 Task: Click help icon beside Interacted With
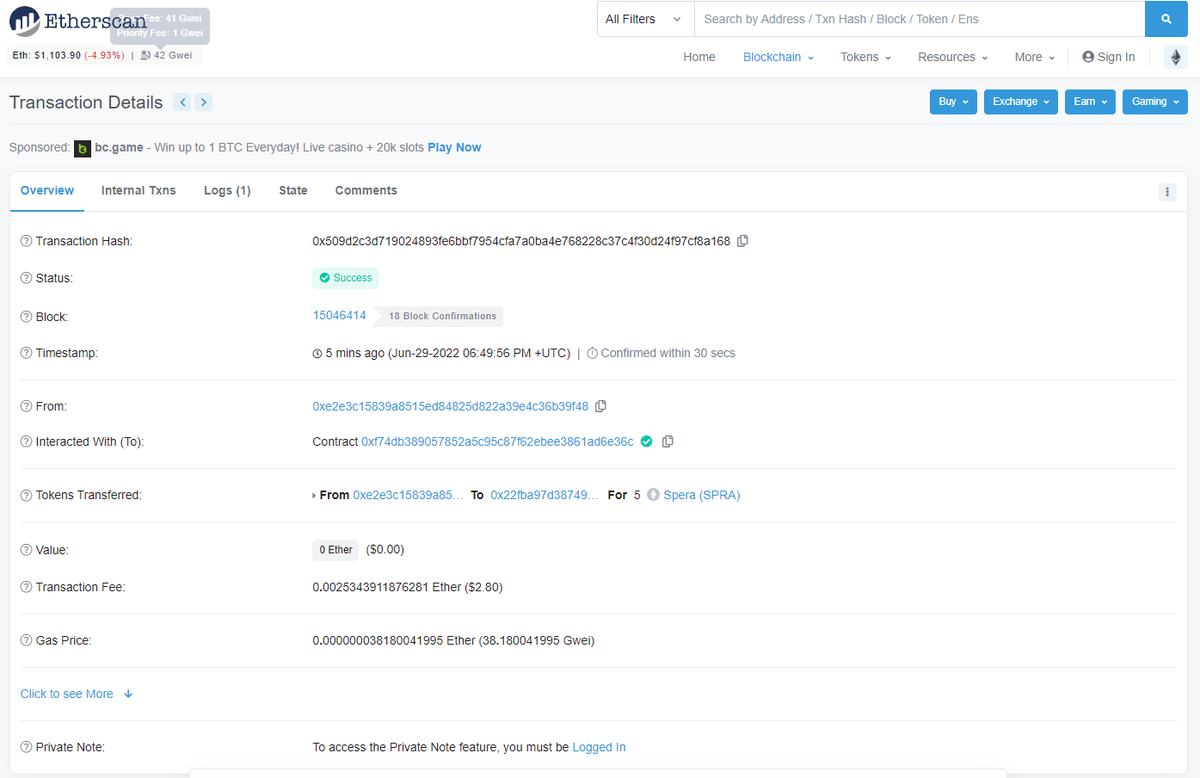point(26,441)
